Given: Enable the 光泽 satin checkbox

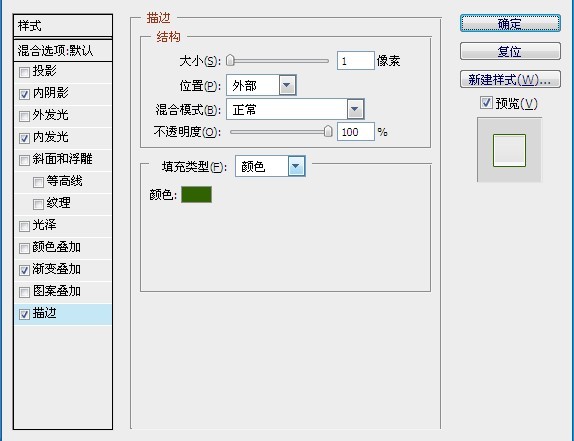Looking at the screenshot, I should [24, 226].
